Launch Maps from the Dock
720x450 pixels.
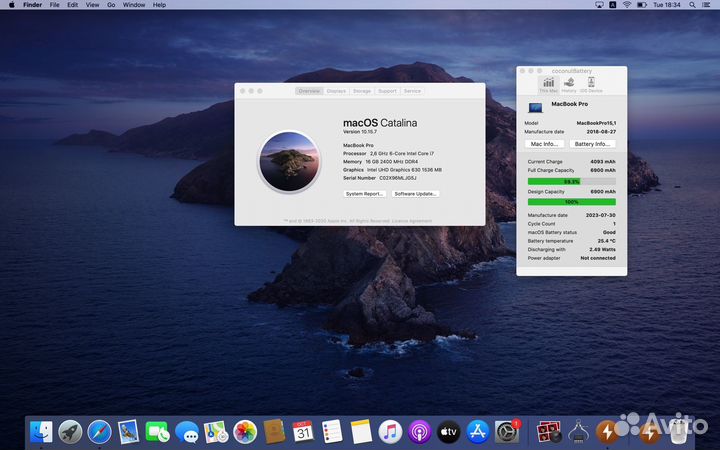(216, 432)
